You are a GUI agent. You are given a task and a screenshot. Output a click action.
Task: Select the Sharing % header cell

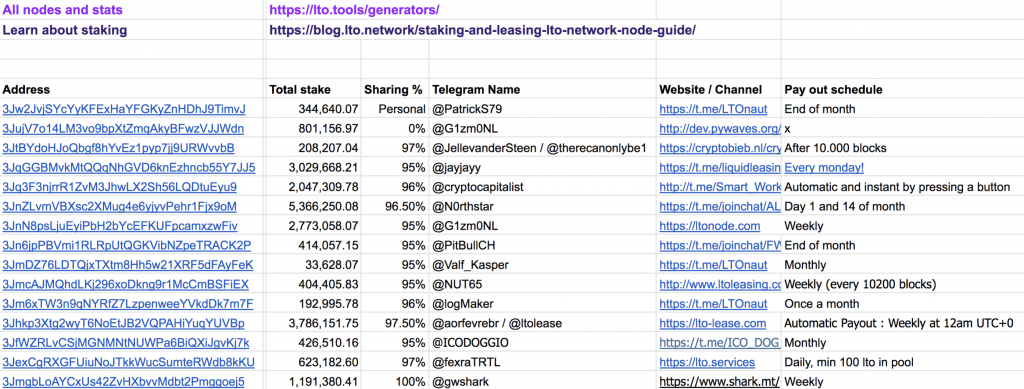(395, 89)
